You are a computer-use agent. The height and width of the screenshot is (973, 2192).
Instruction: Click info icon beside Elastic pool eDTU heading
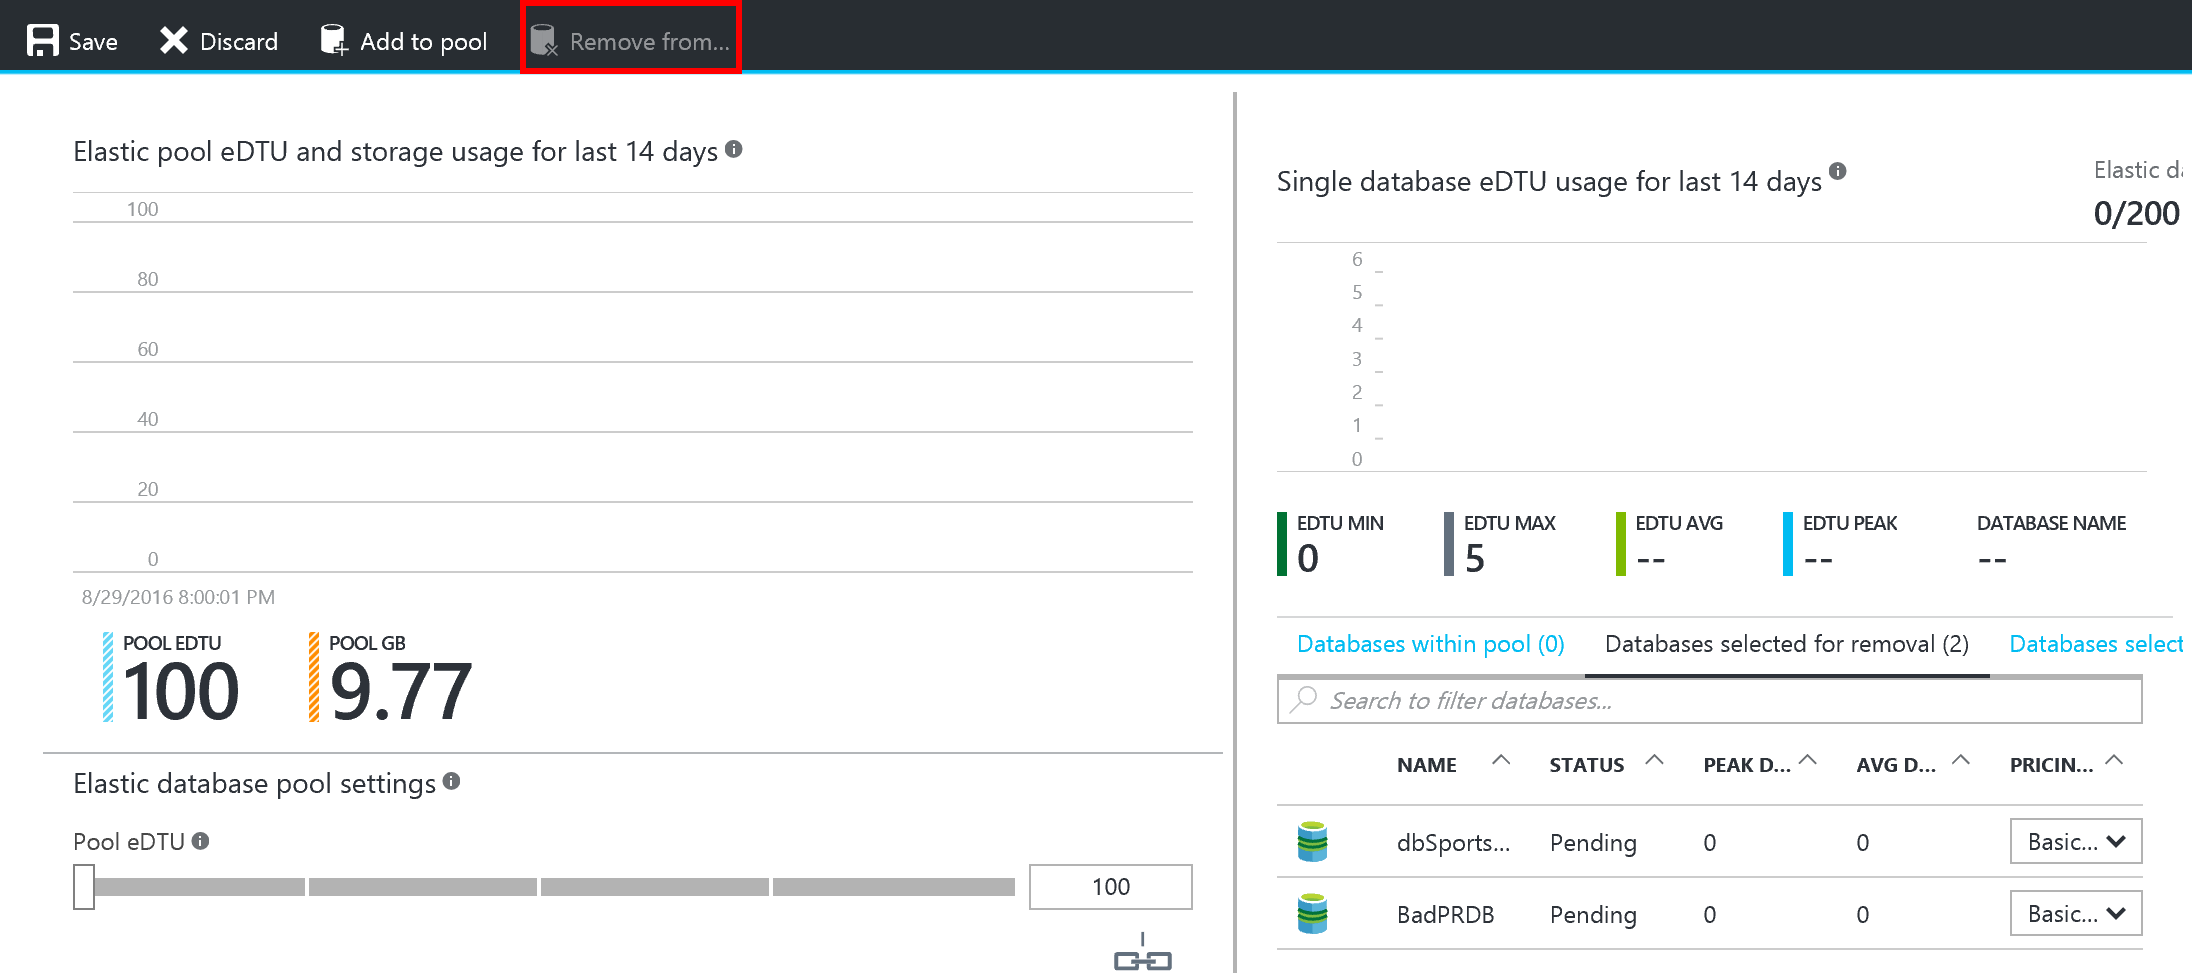[734, 150]
